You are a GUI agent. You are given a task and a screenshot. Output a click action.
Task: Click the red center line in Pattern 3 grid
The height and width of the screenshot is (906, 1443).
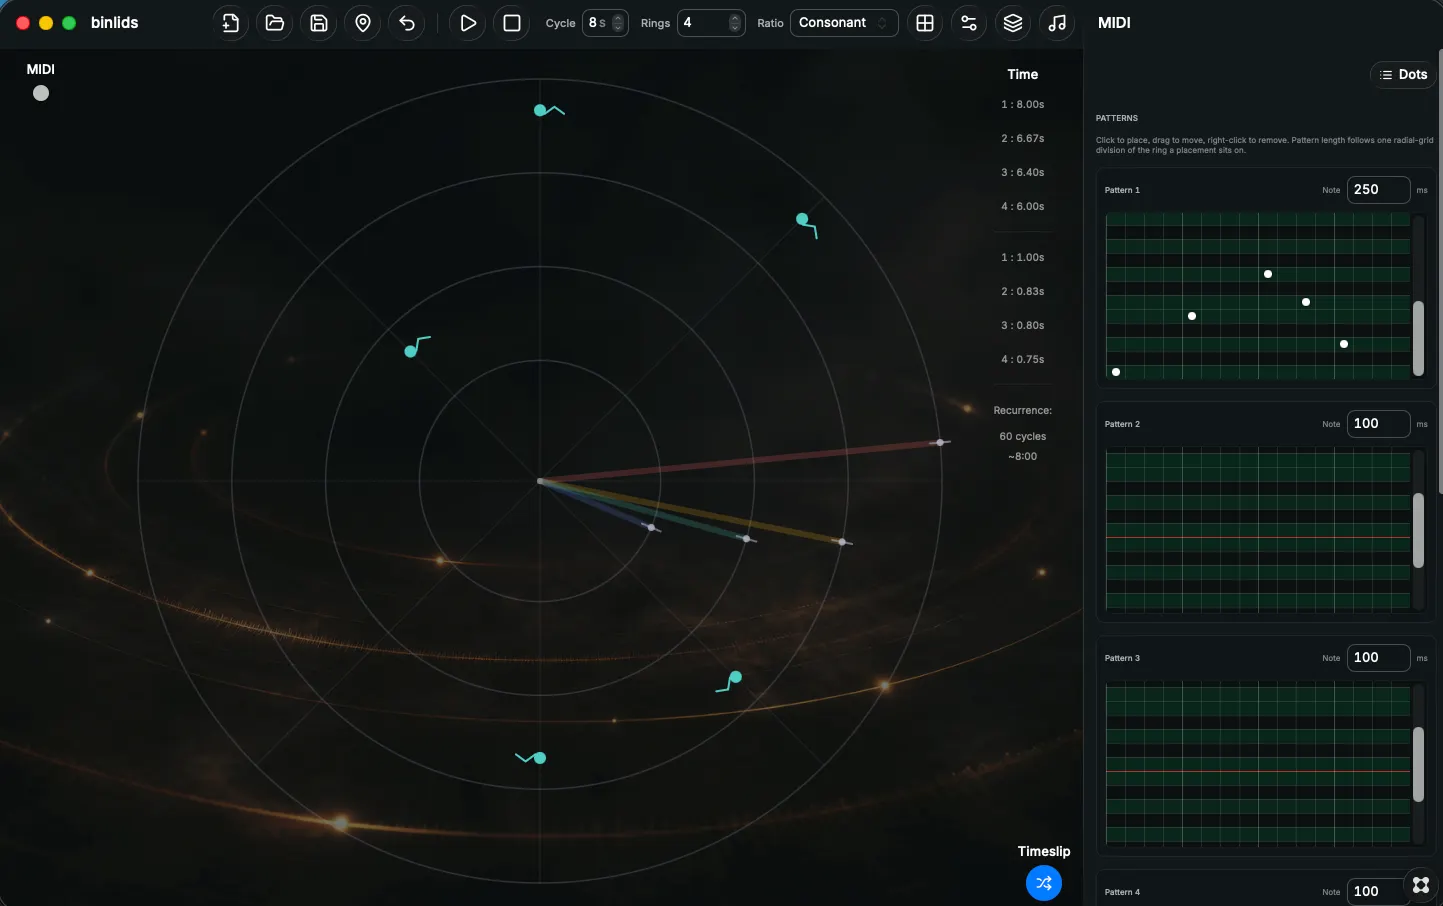click(1258, 772)
